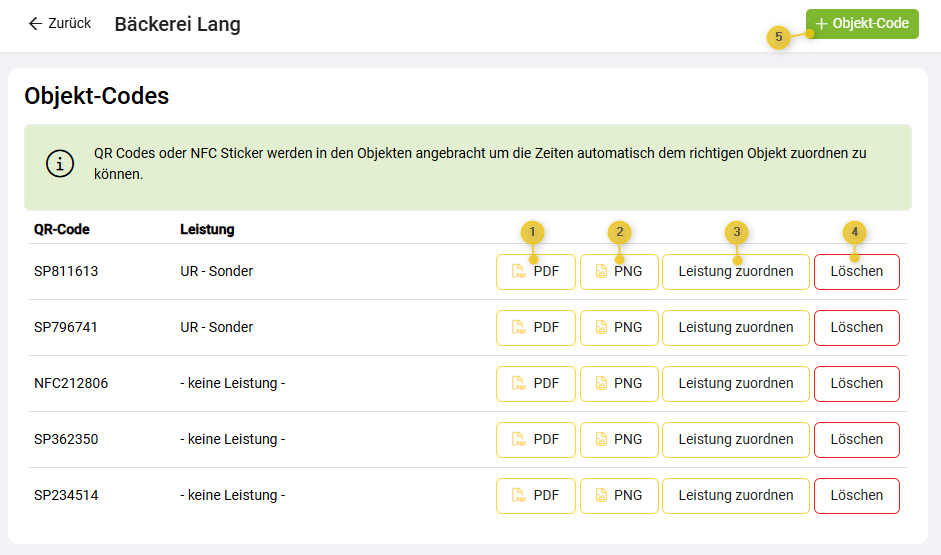The width and height of the screenshot is (941, 555).
Task: Assign a Leistung to code SP811613
Action: 736,272
